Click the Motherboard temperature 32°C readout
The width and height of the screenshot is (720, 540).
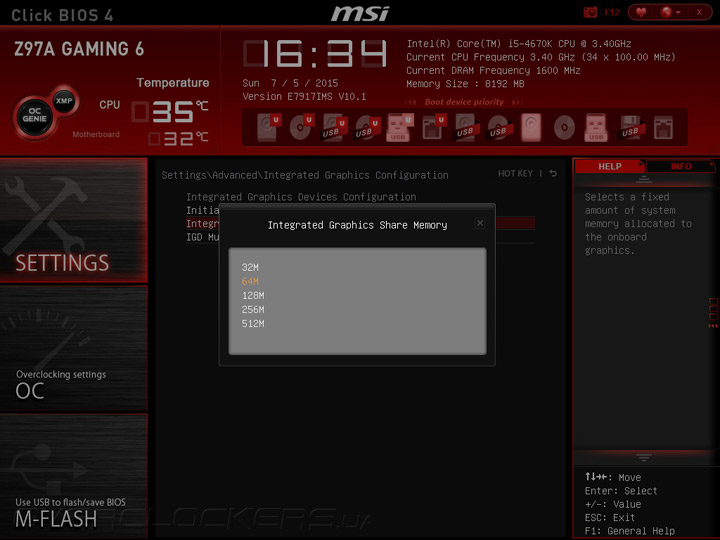click(178, 138)
